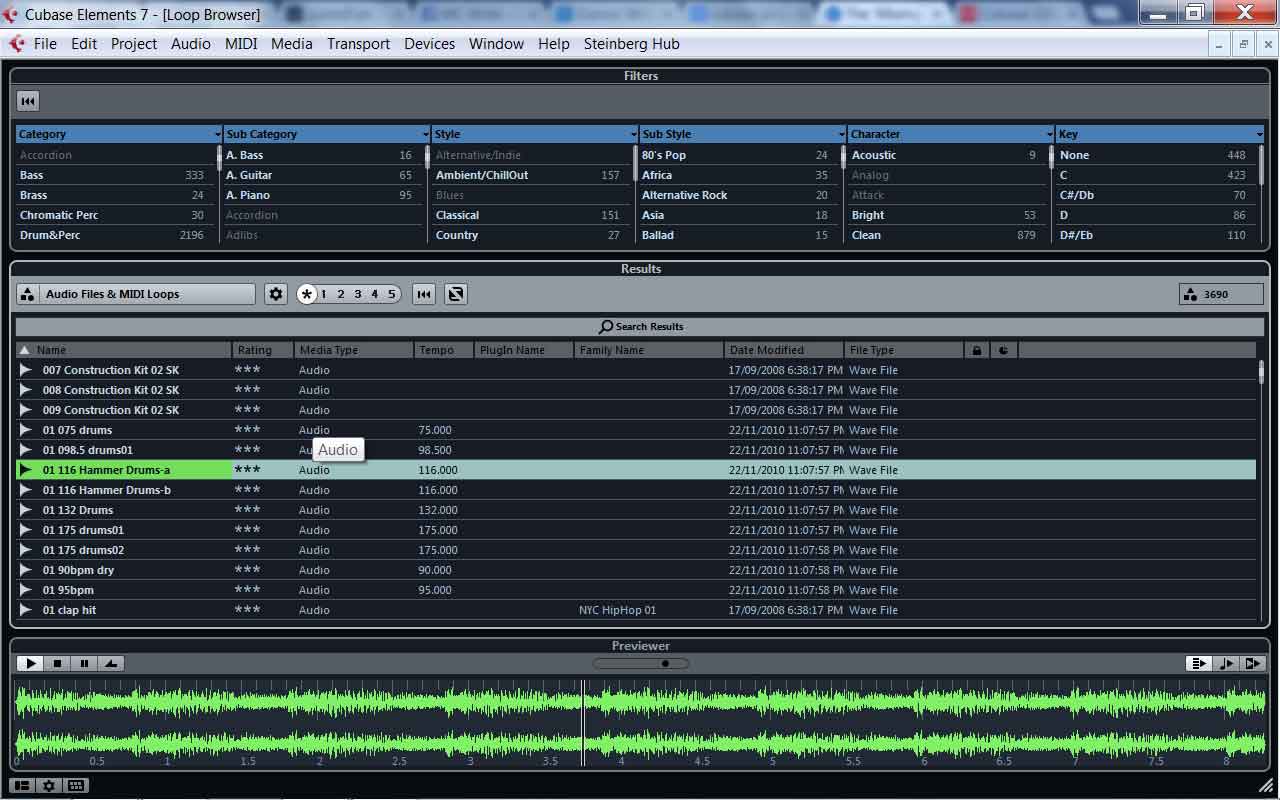Sort results by Tempo column
The image size is (1280, 800).
coord(444,350)
